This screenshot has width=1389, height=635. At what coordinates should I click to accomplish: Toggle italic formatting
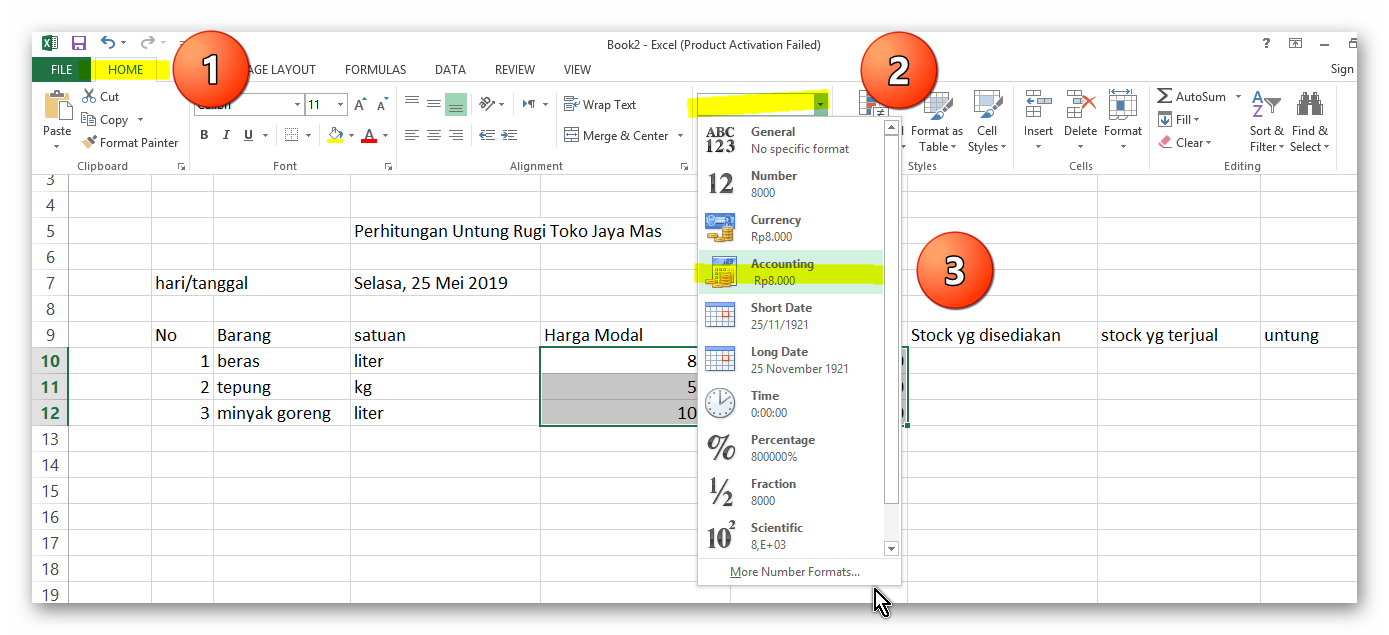pos(224,134)
